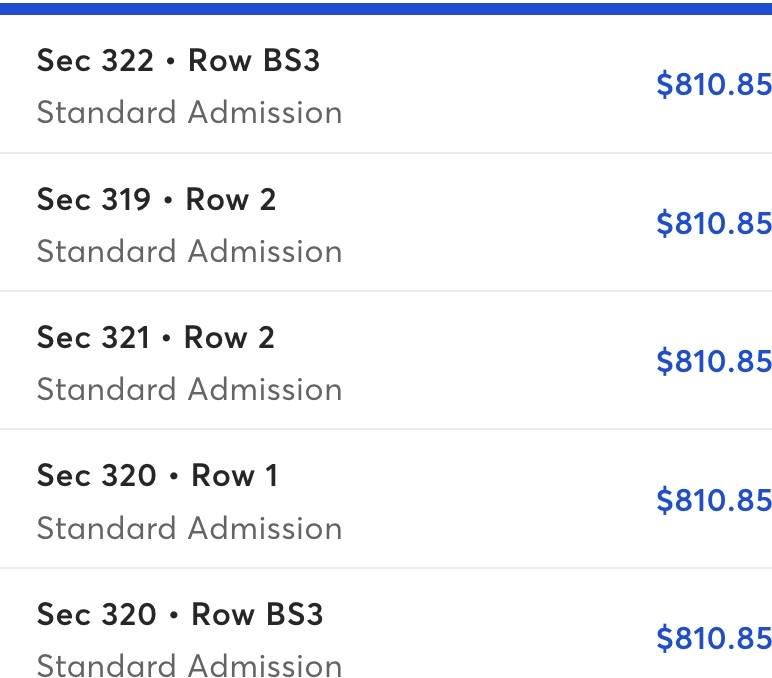Tap the $810.85 price for Sec 319
Screen dimensions: 772x678
(x=713, y=223)
